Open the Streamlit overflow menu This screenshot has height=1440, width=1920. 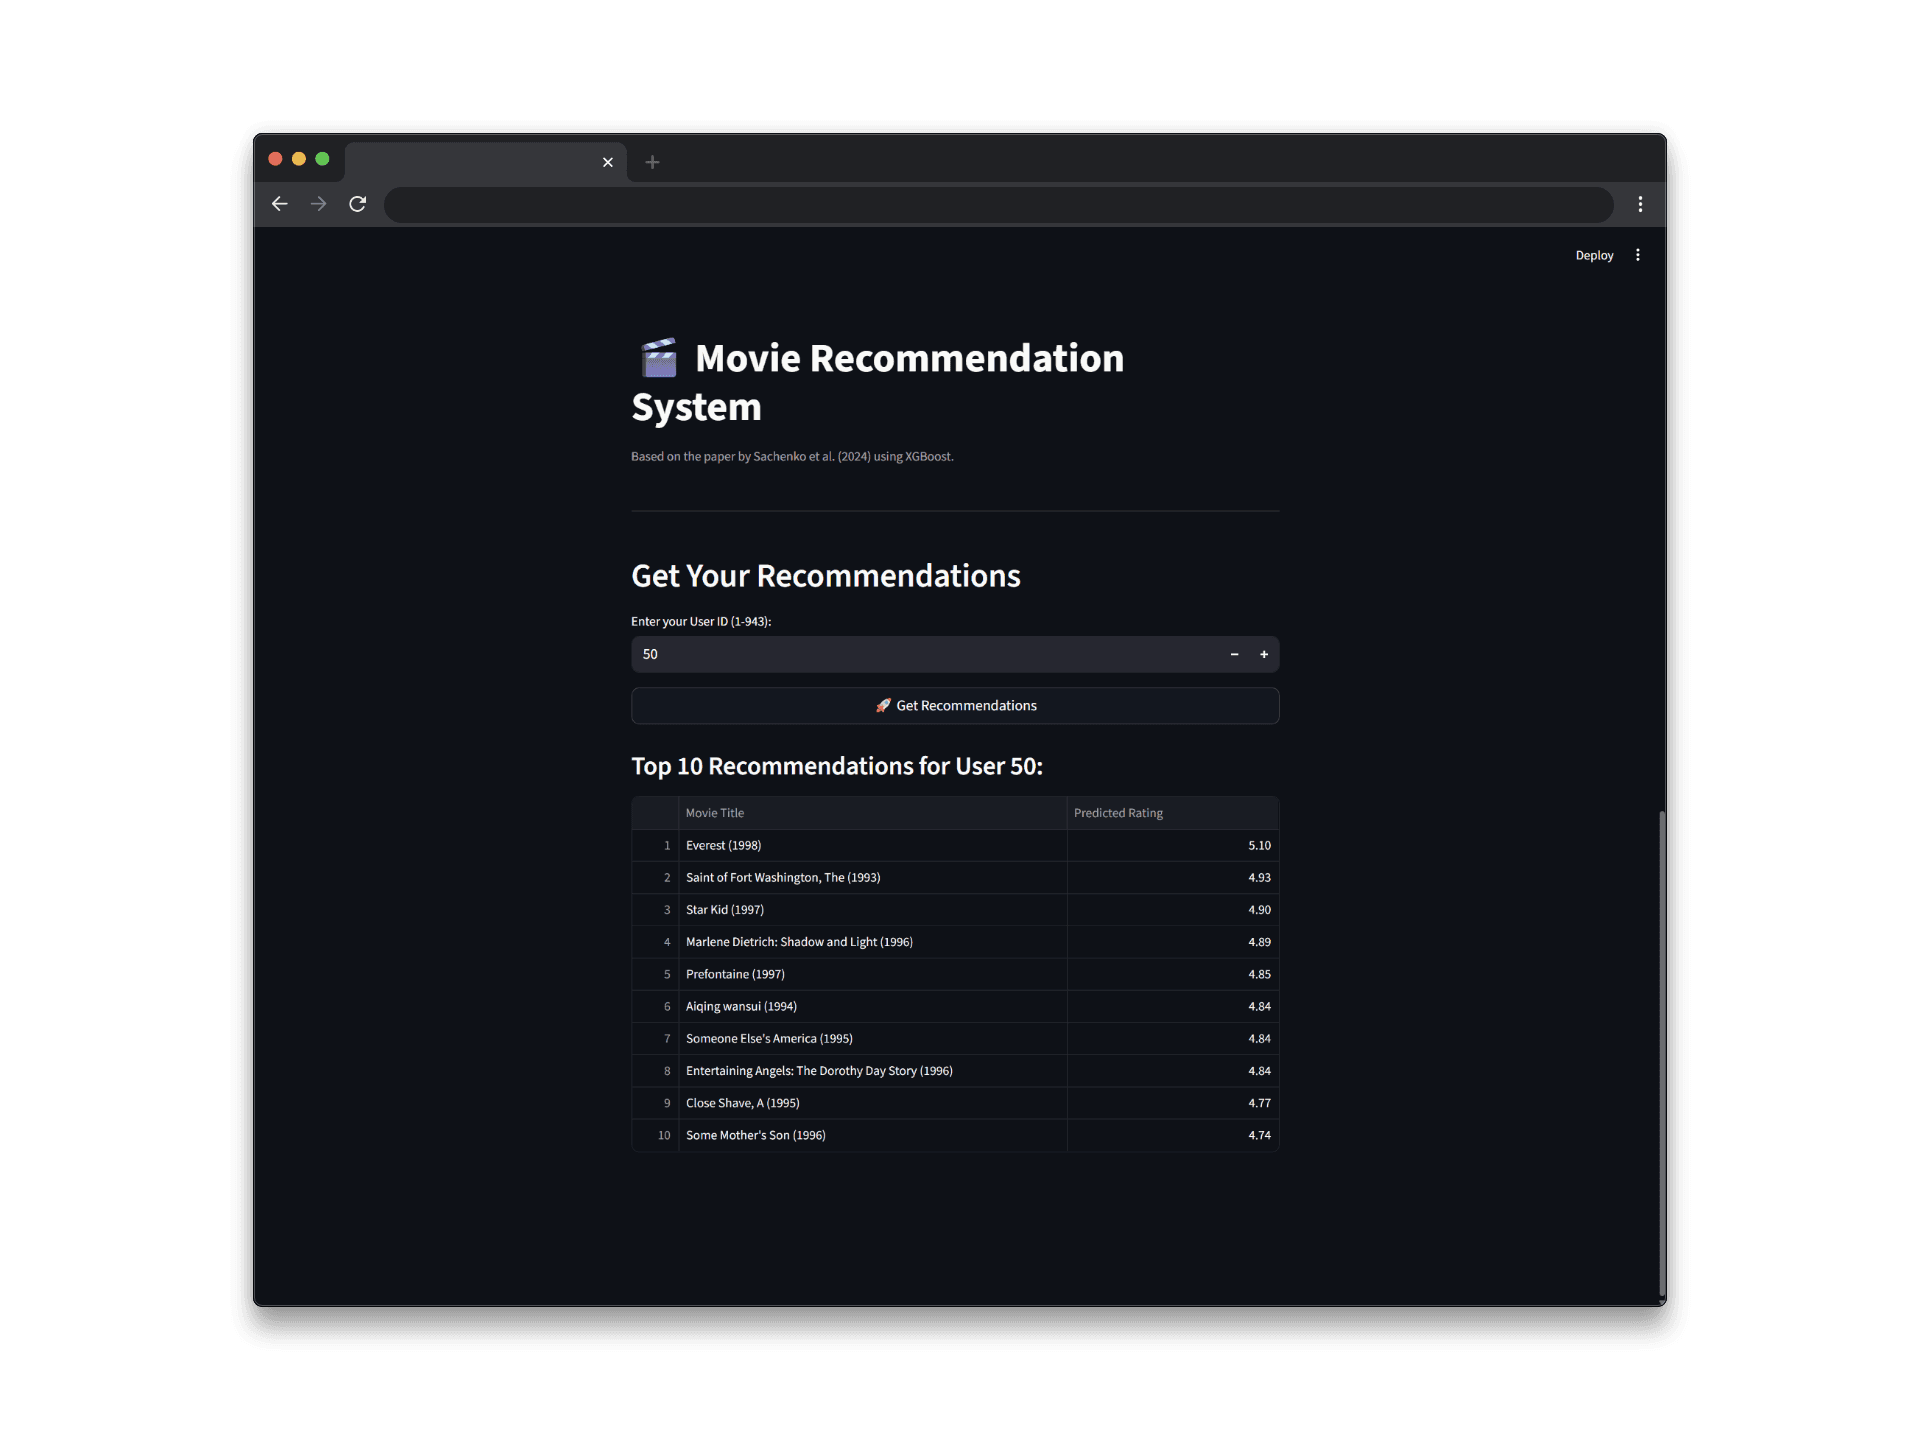[1637, 255]
